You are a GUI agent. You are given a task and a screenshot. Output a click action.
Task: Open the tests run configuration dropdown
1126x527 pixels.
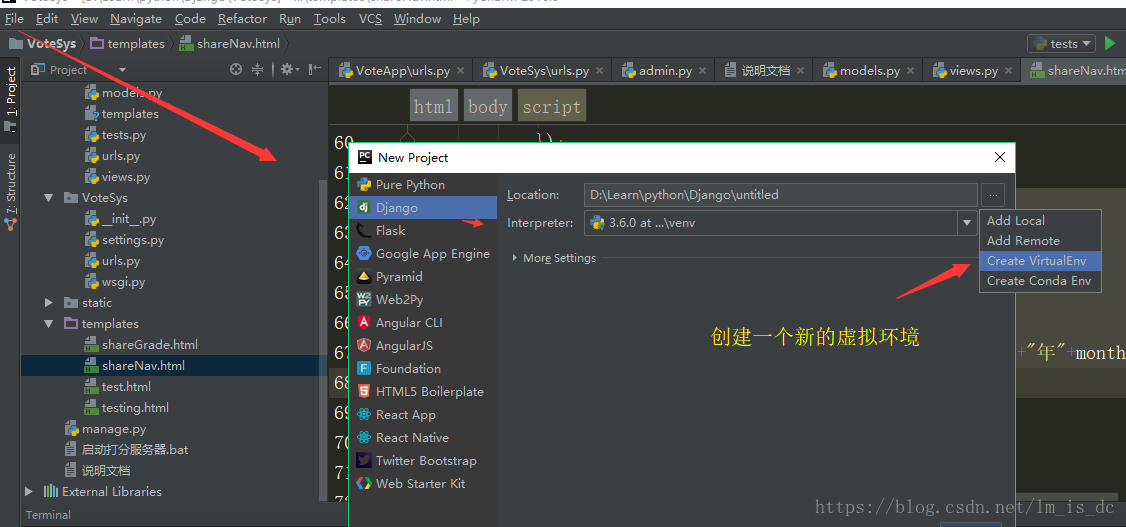point(1061,44)
